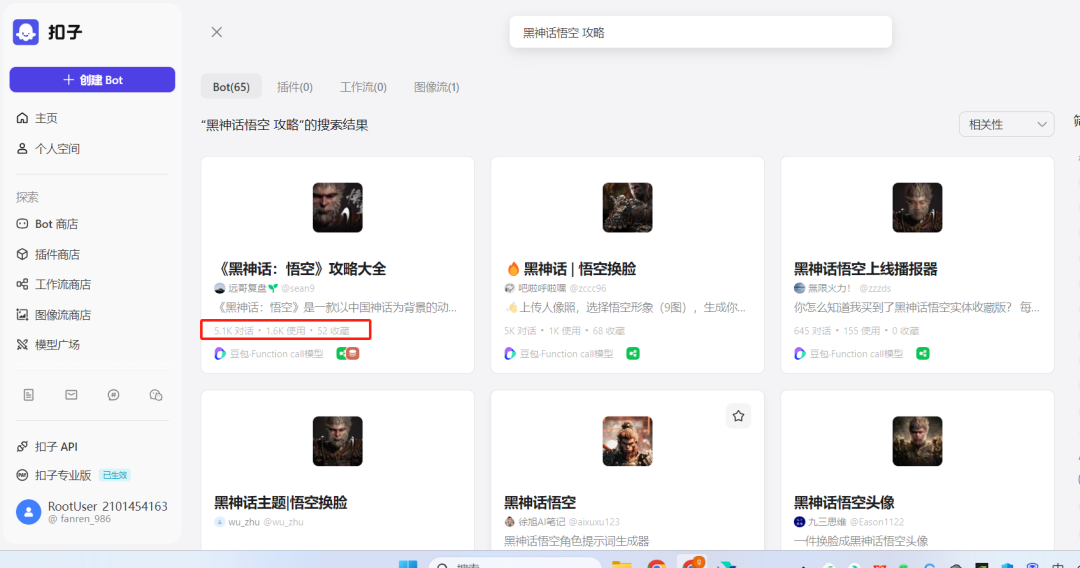Go to 主页 in the sidebar
Viewport: 1080px width, 568px height.
[37, 118]
